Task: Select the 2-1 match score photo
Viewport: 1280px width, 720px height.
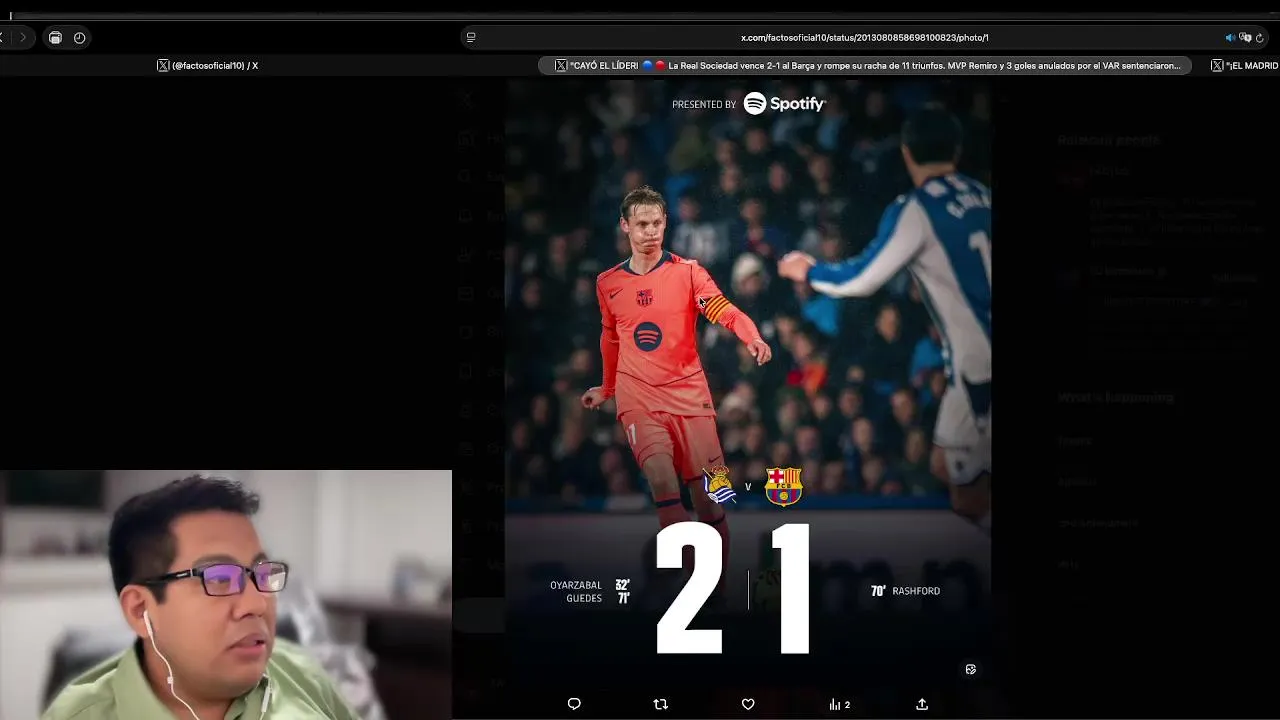Action: coord(747,383)
